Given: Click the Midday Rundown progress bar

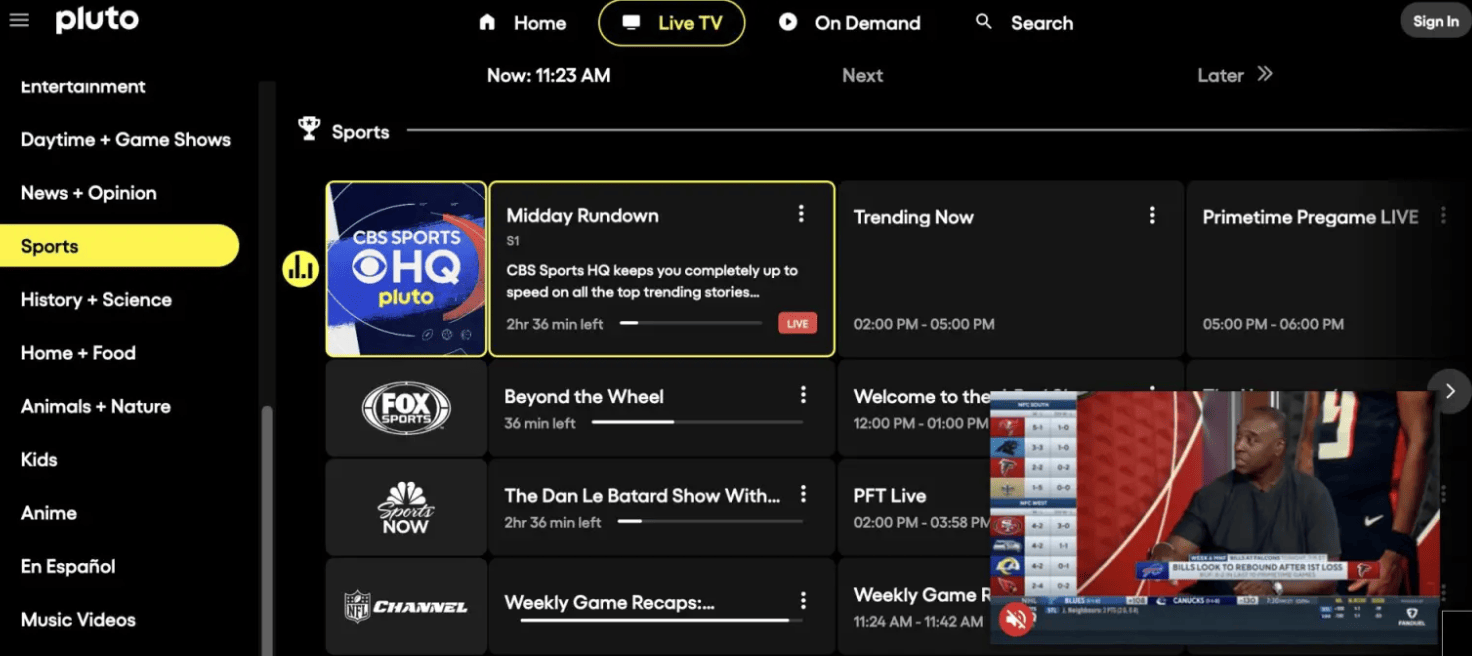Looking at the screenshot, I should (690, 323).
